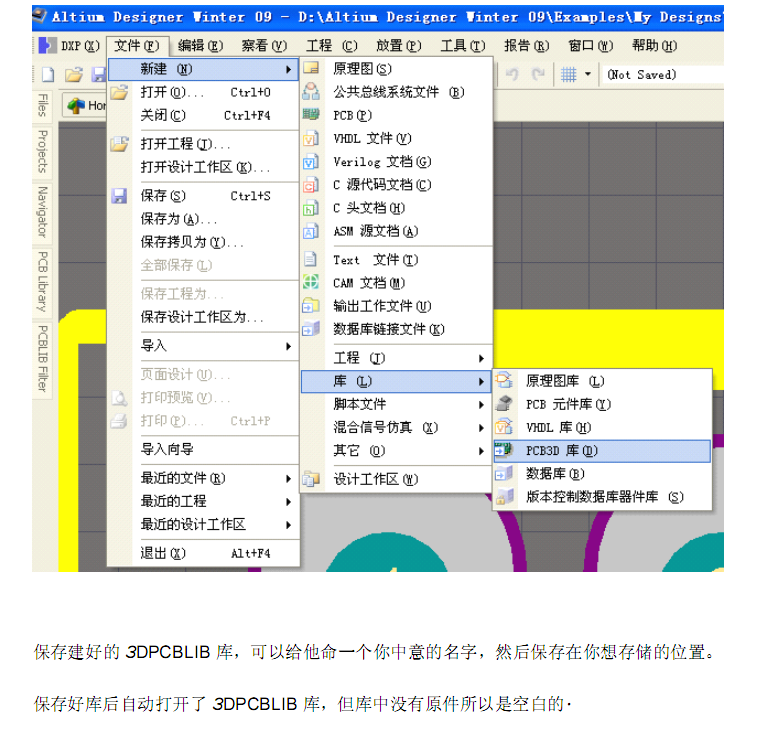Click the C 头文档 (H) icon
This screenshot has width=784, height=754.
(x=311, y=208)
